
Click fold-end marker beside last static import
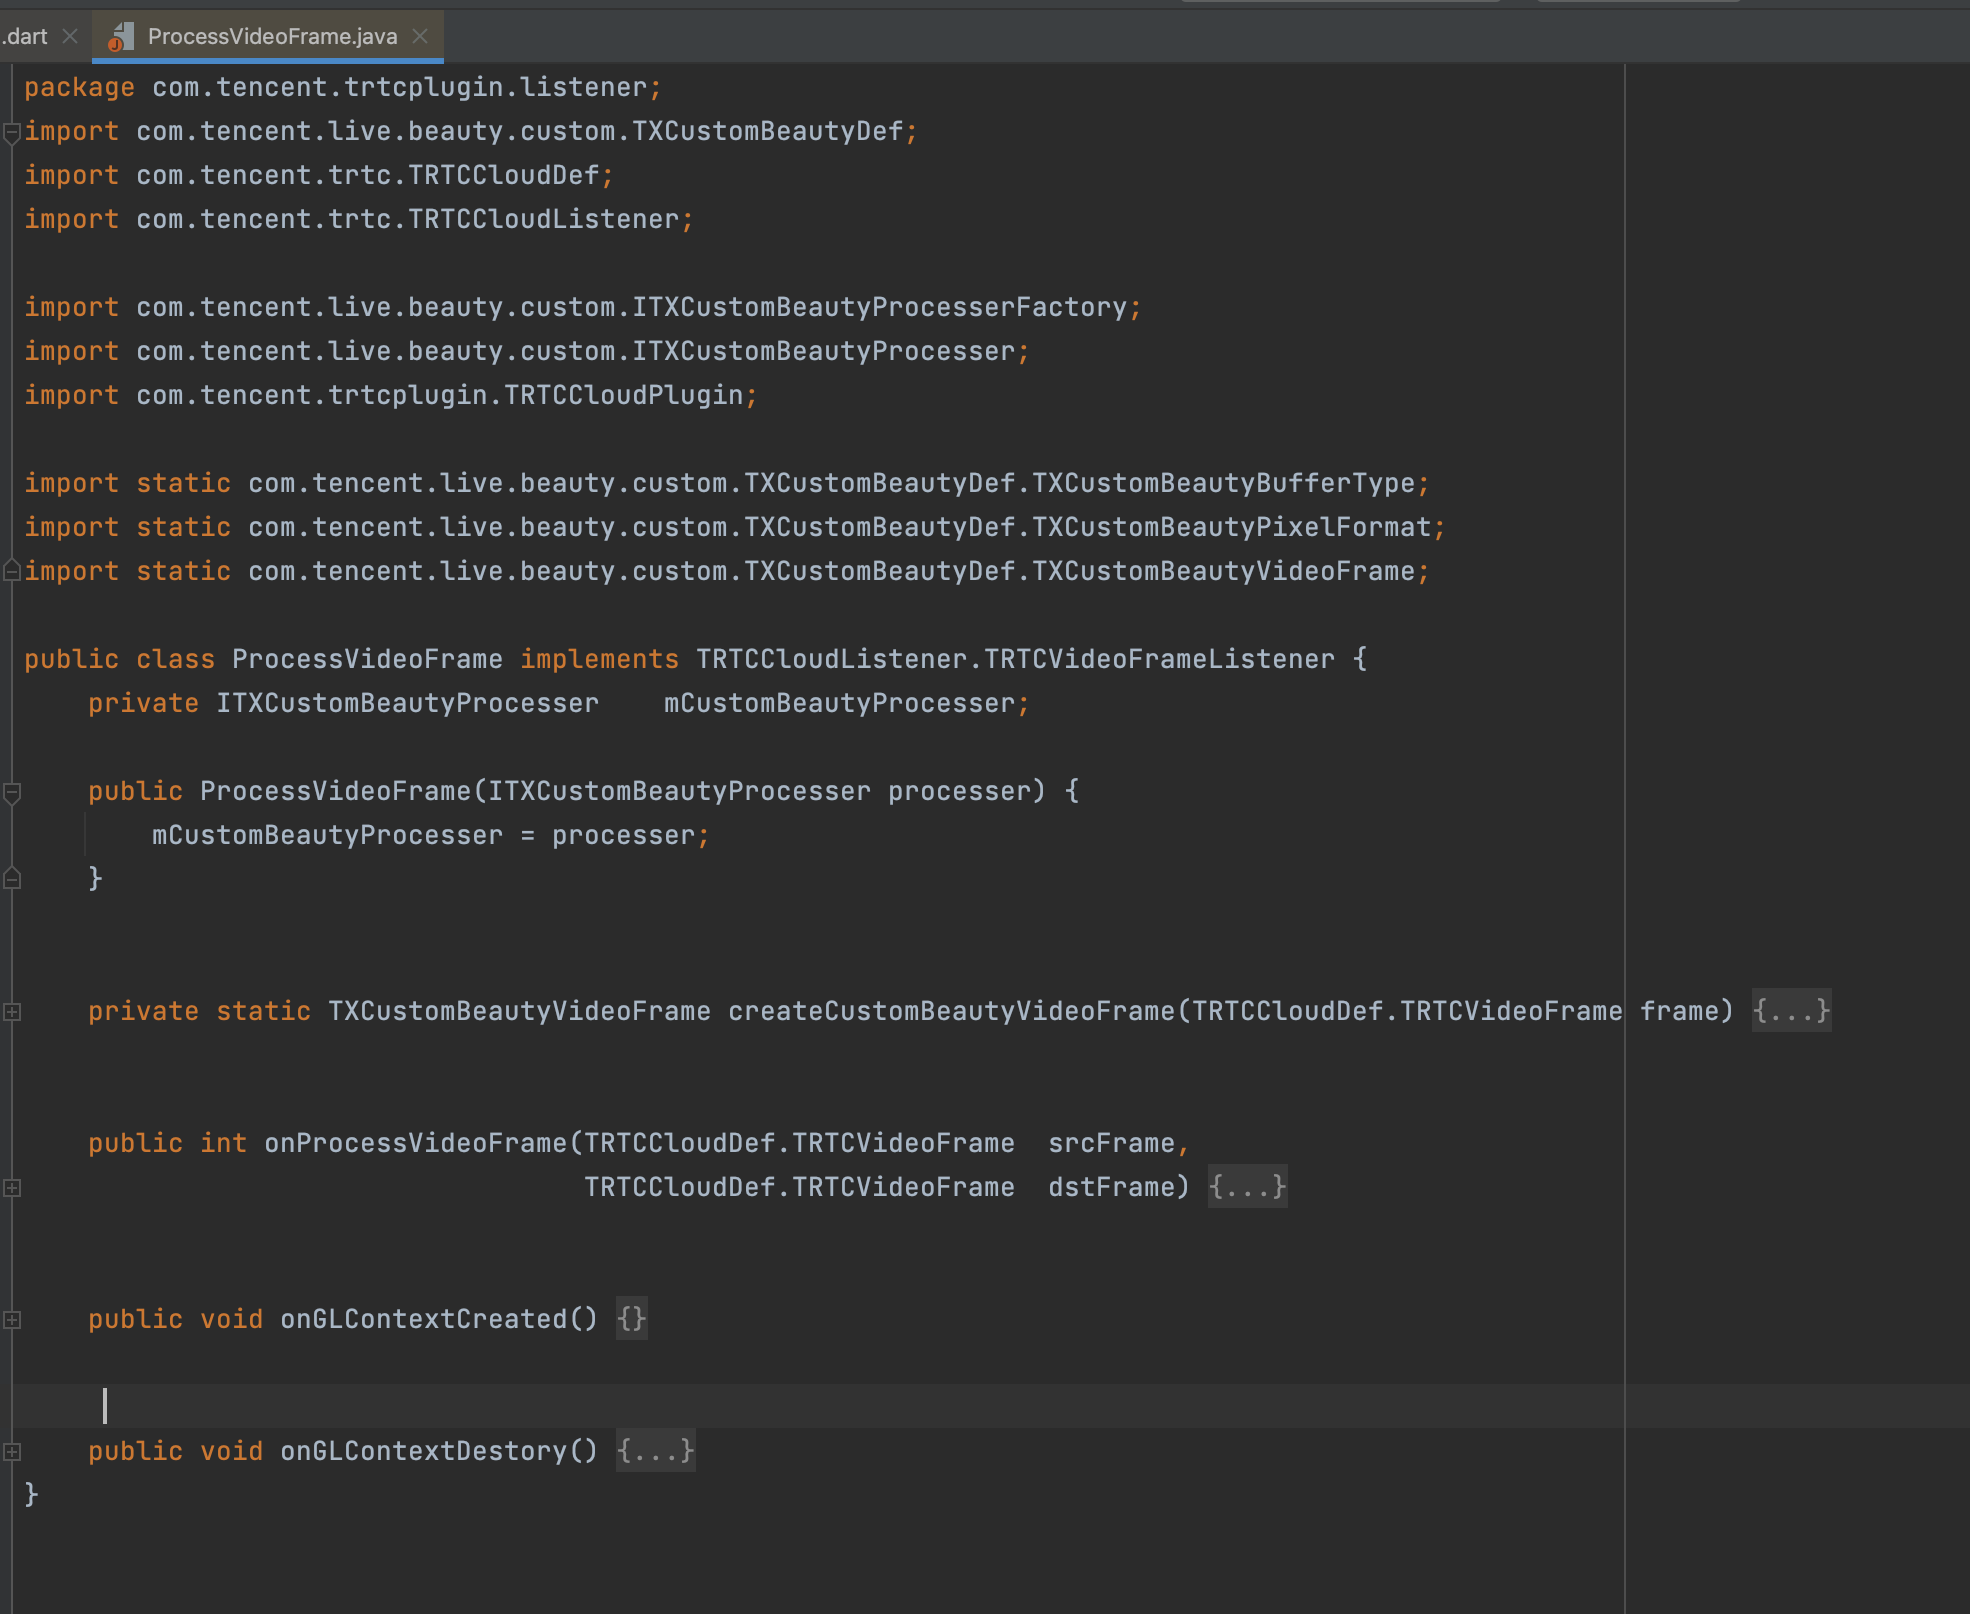point(12,571)
